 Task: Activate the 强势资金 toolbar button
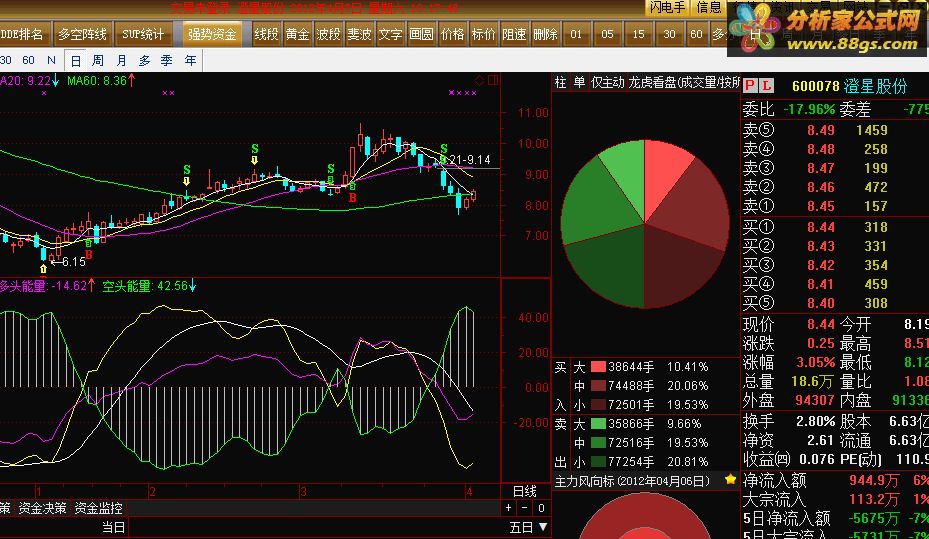pyautogui.click(x=212, y=34)
